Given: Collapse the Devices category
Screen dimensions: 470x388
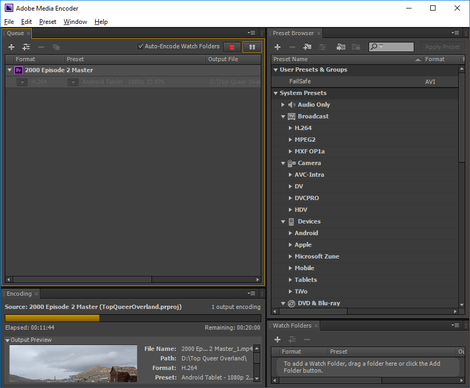Looking at the screenshot, I should 283,221.
